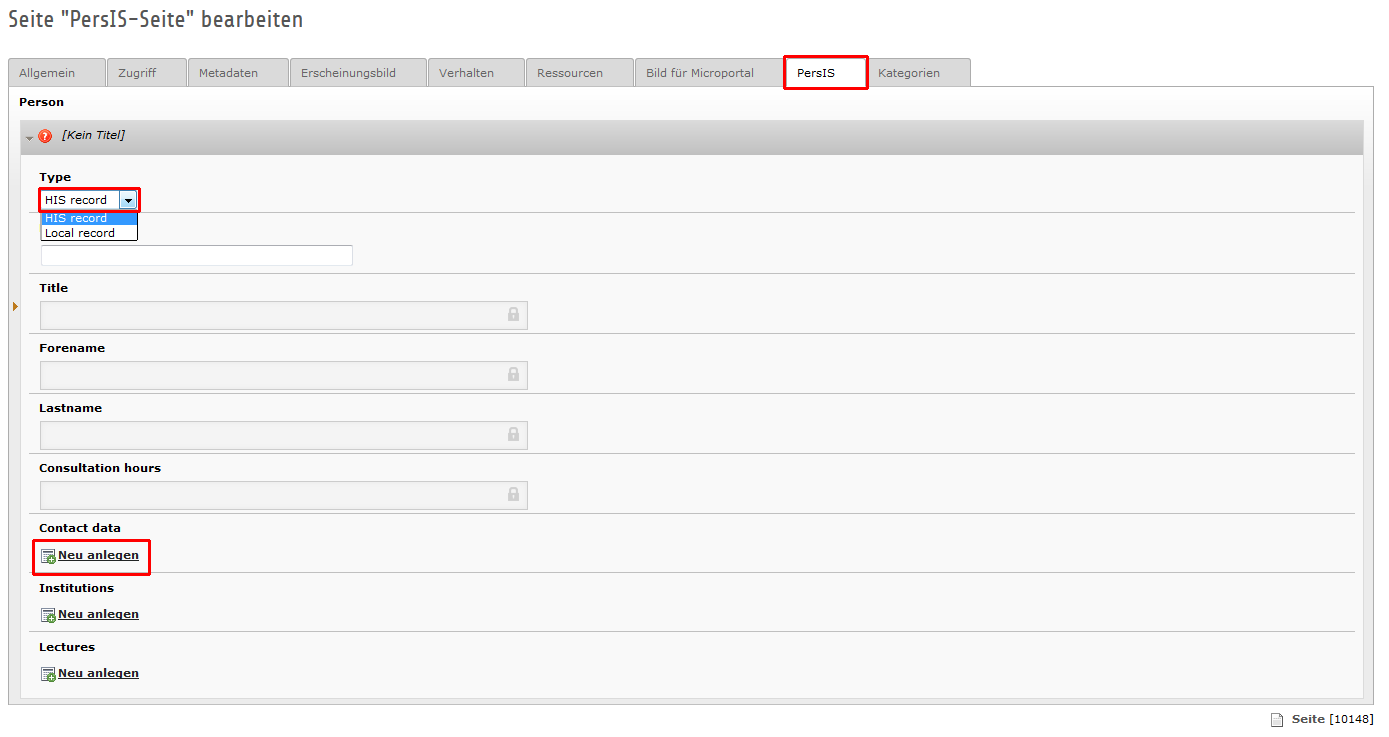Open the Type dropdown arrow

coord(128,200)
